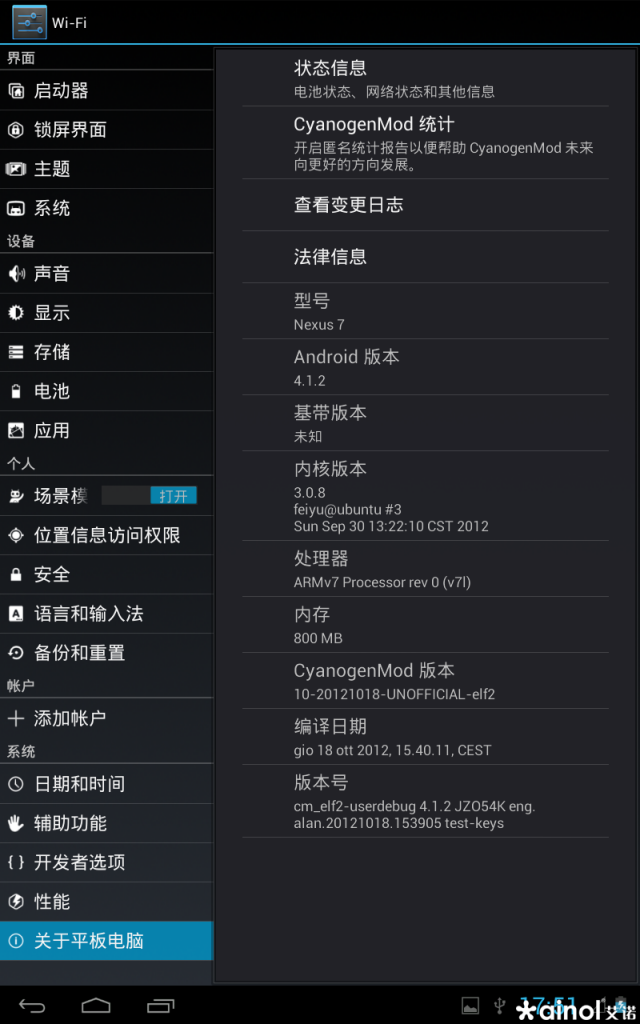Tap the 版本号 build number entry
640x1024 pixels.
coord(425,801)
